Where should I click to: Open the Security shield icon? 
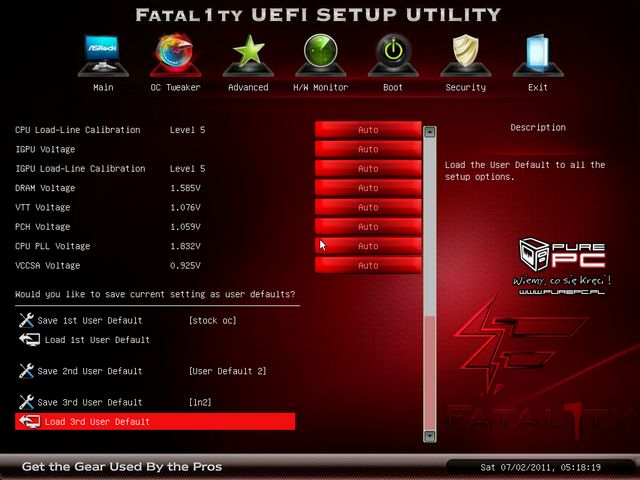coord(466,56)
